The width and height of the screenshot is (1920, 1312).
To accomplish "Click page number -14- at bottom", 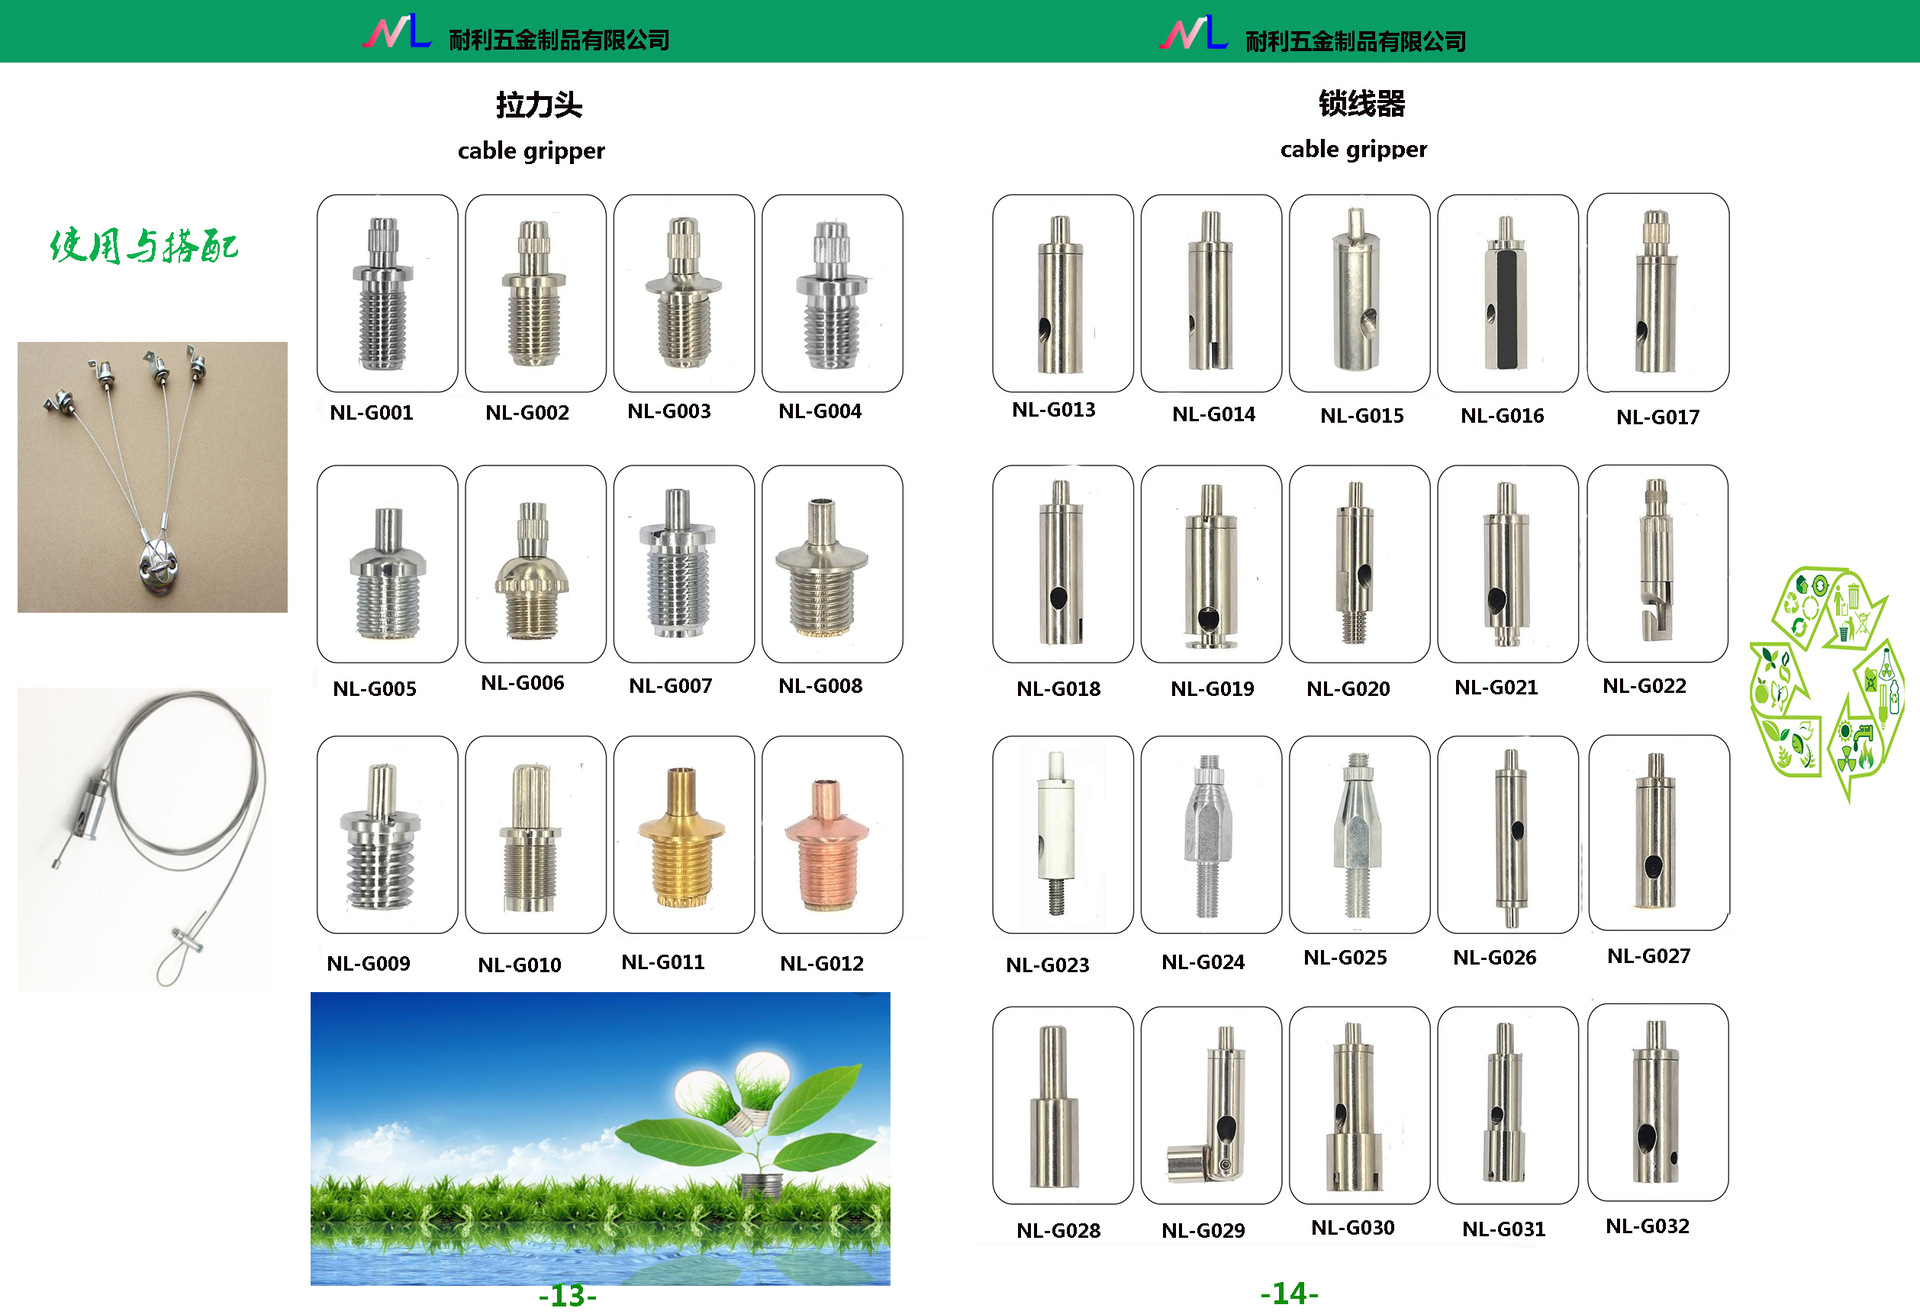I will click(x=1289, y=1294).
